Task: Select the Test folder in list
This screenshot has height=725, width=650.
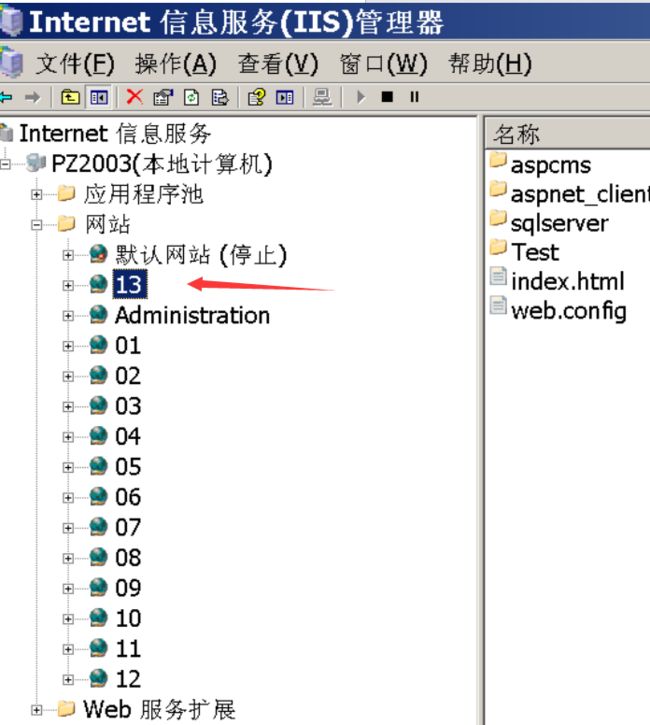Action: tap(535, 252)
